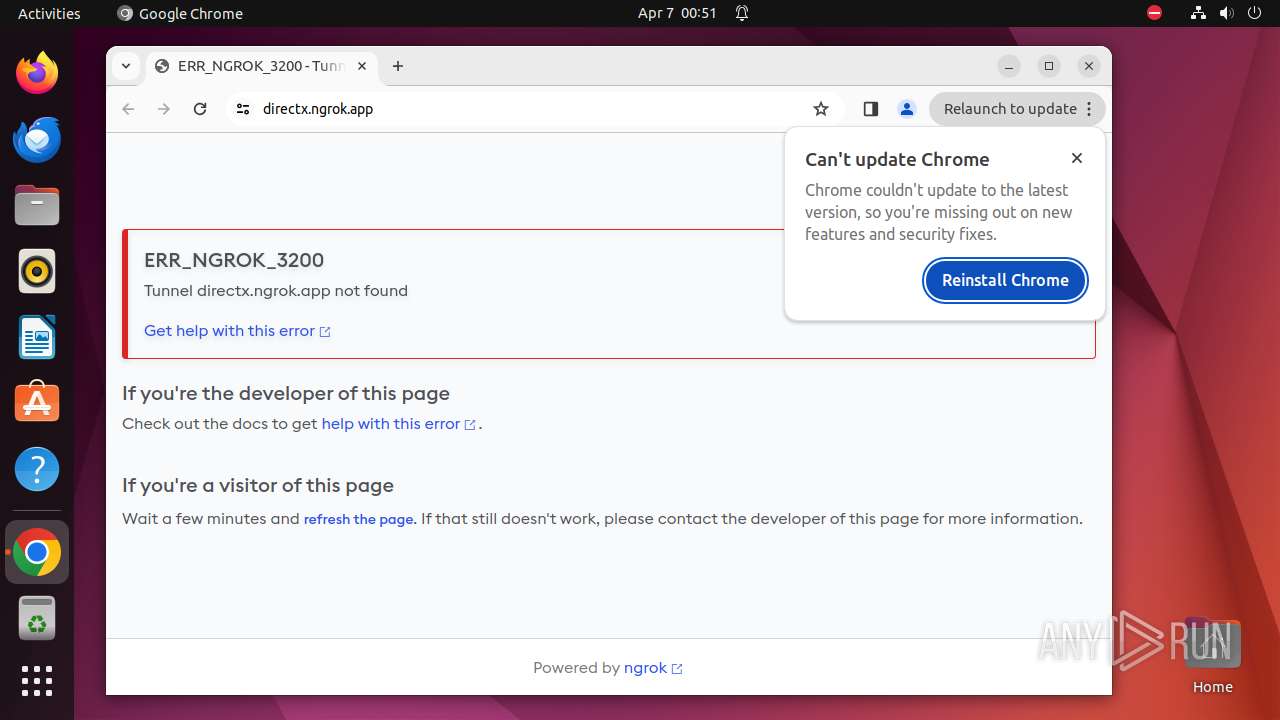Click the Can't update Chrome title text

pos(897,159)
